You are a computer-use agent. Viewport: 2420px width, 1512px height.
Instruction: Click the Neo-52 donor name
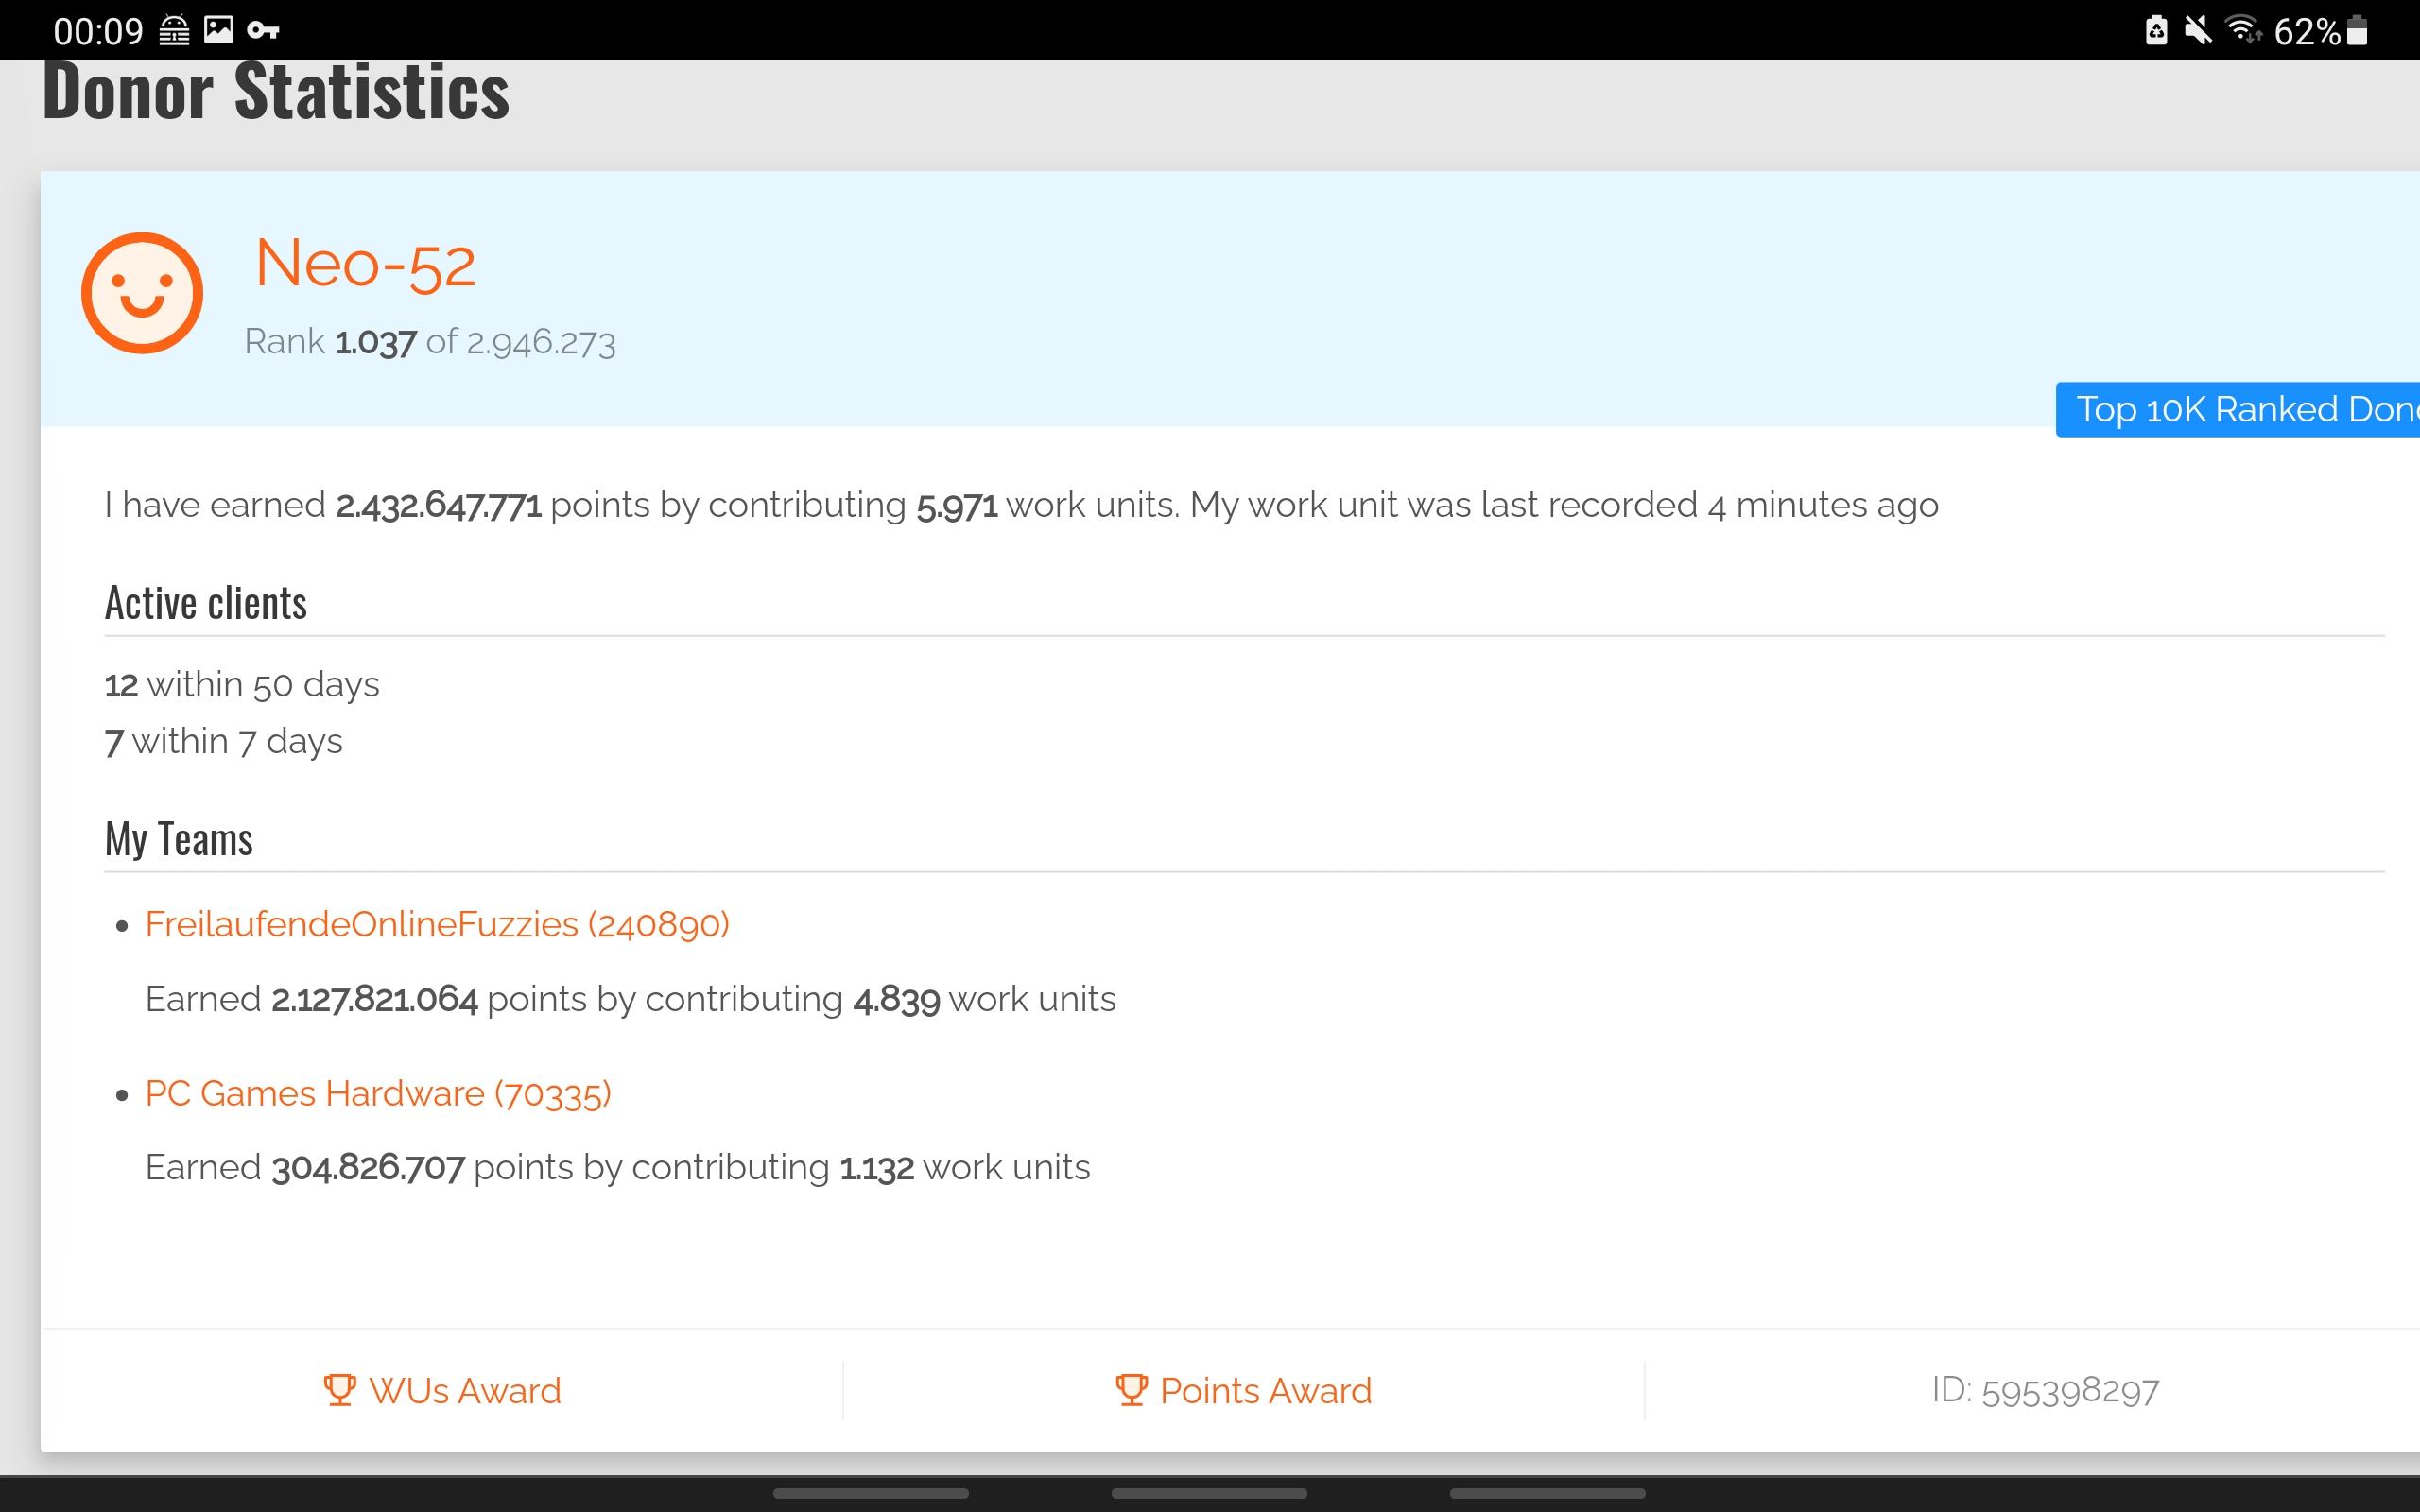point(365,264)
